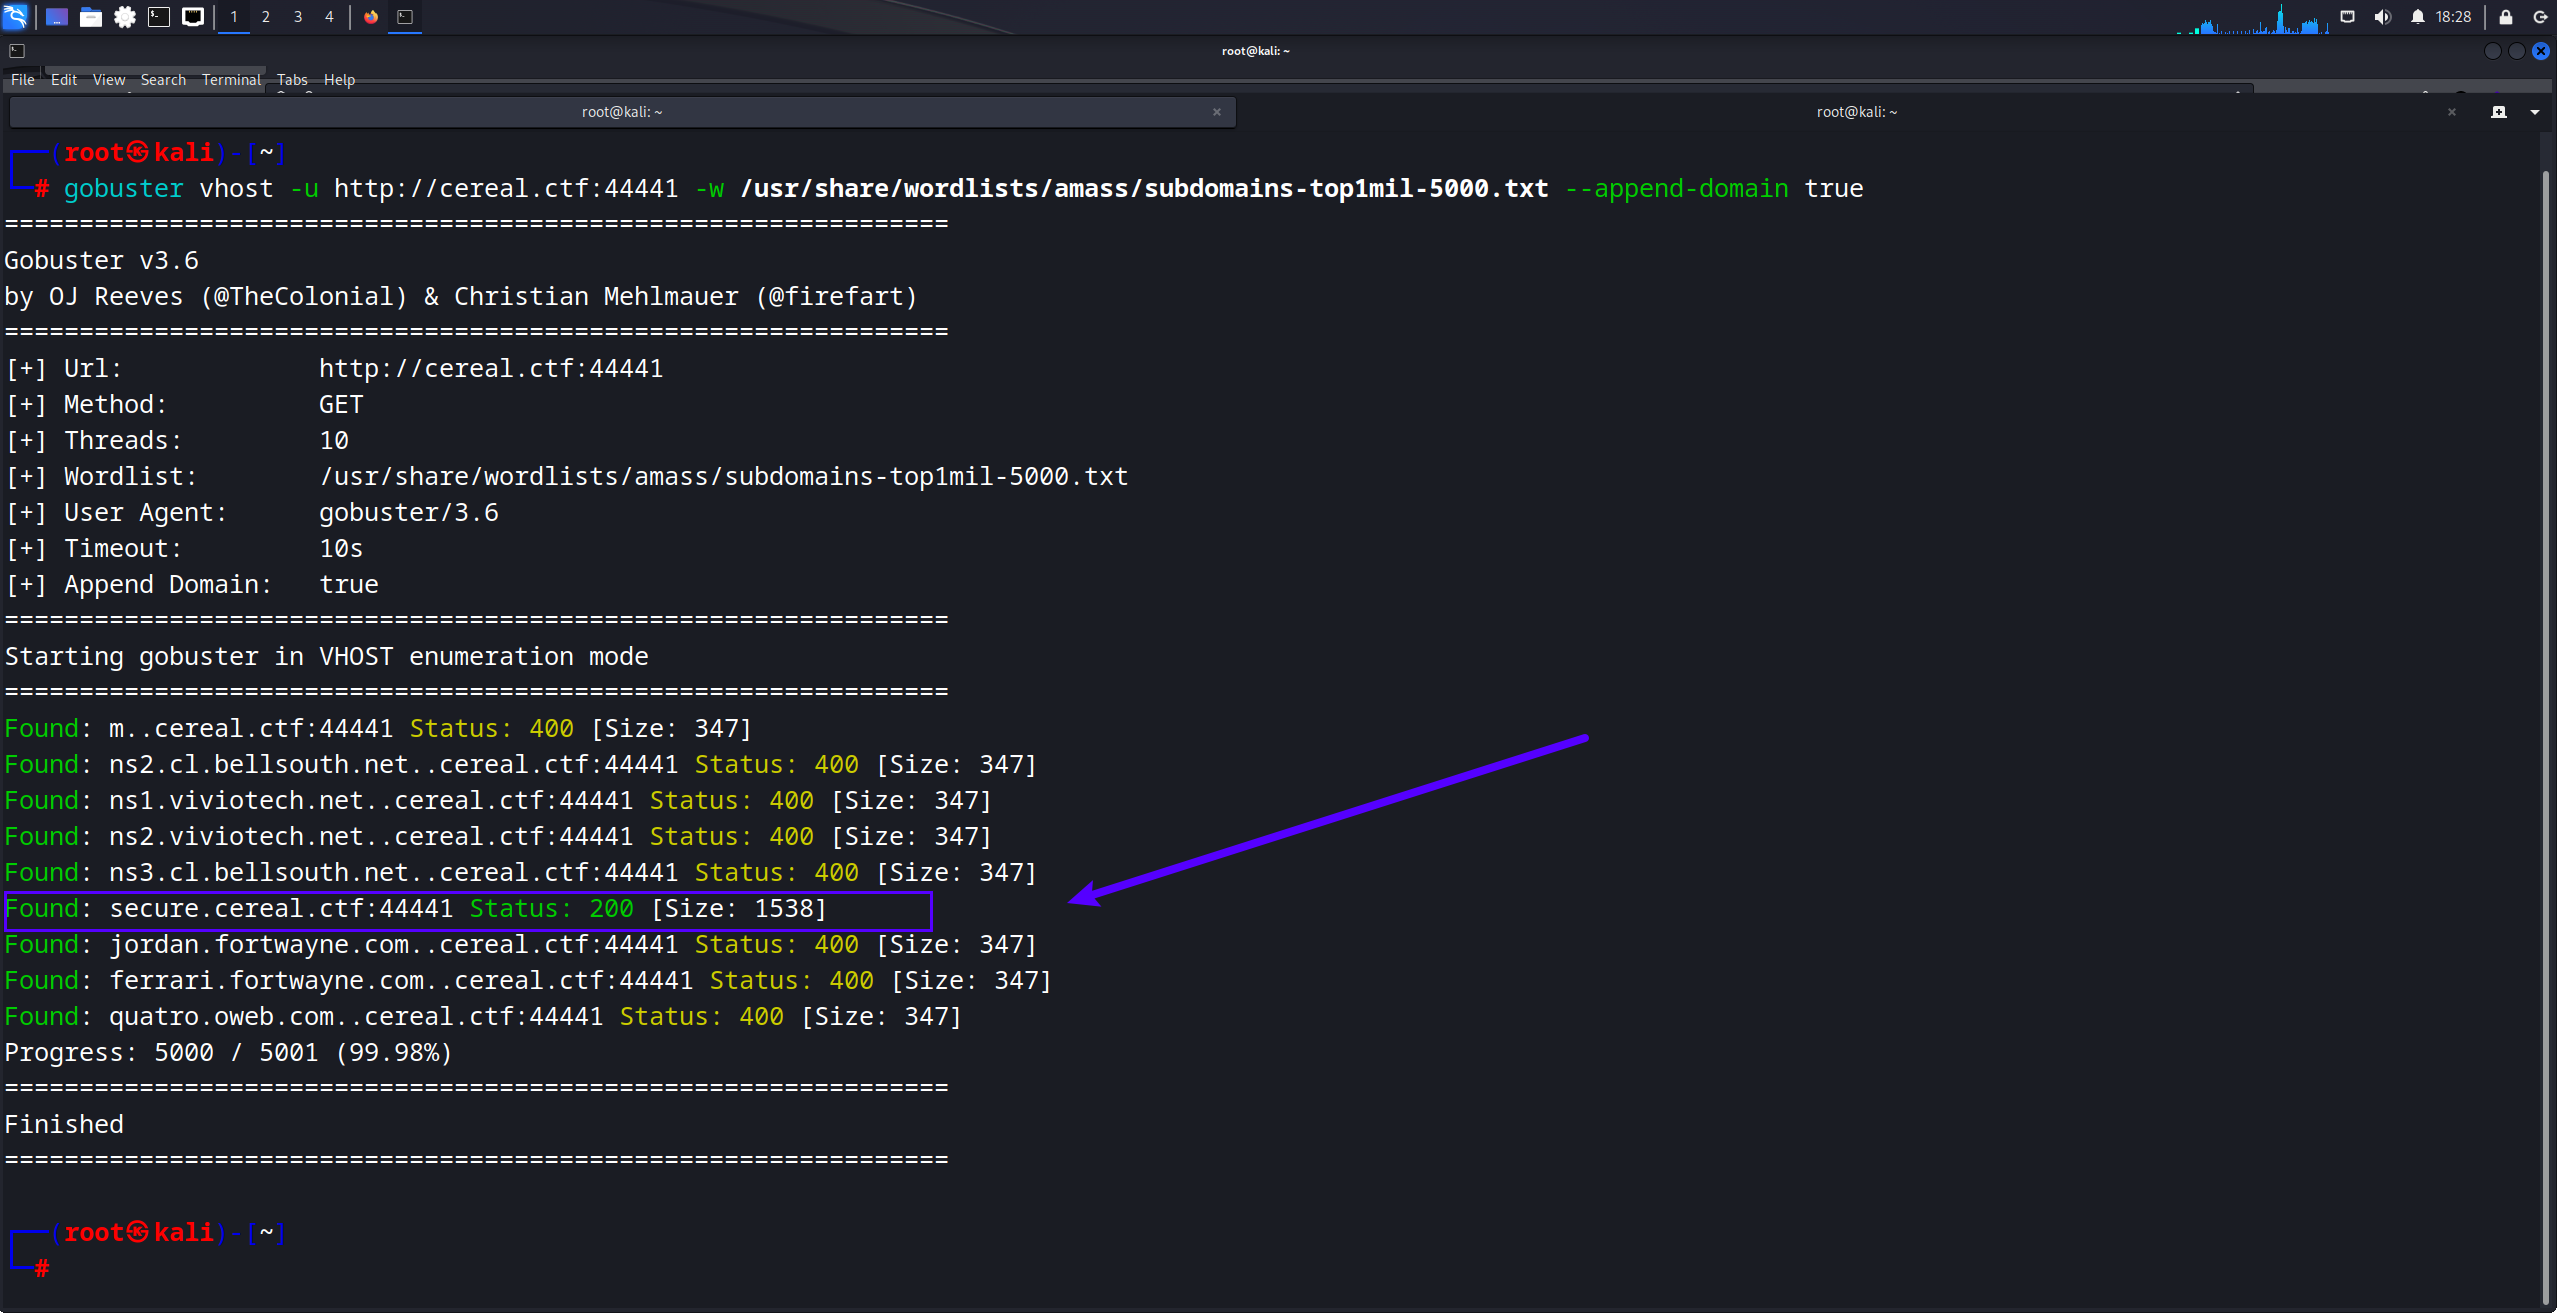Open the network connection tray icon
The height and width of the screenshot is (1313, 2557).
click(2347, 17)
